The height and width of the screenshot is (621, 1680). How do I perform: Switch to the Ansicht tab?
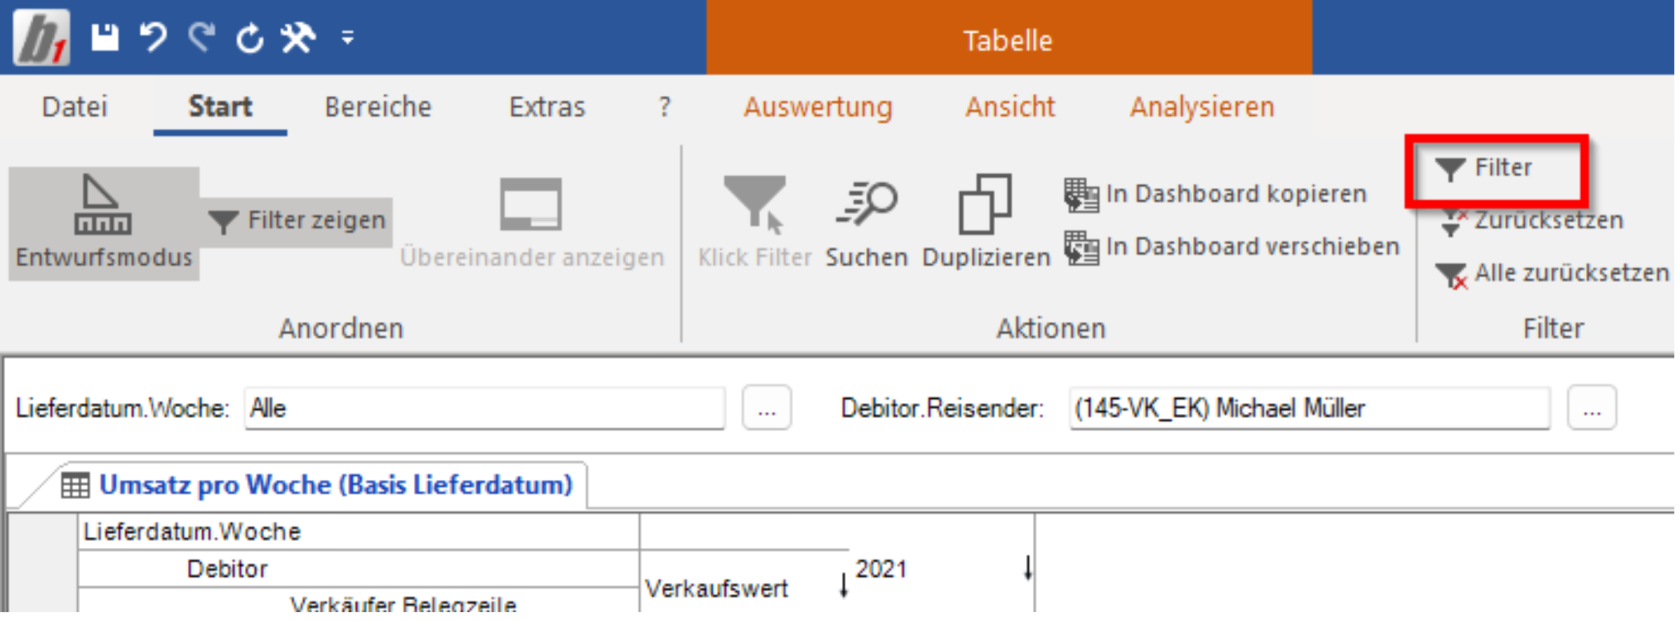(x=1010, y=107)
